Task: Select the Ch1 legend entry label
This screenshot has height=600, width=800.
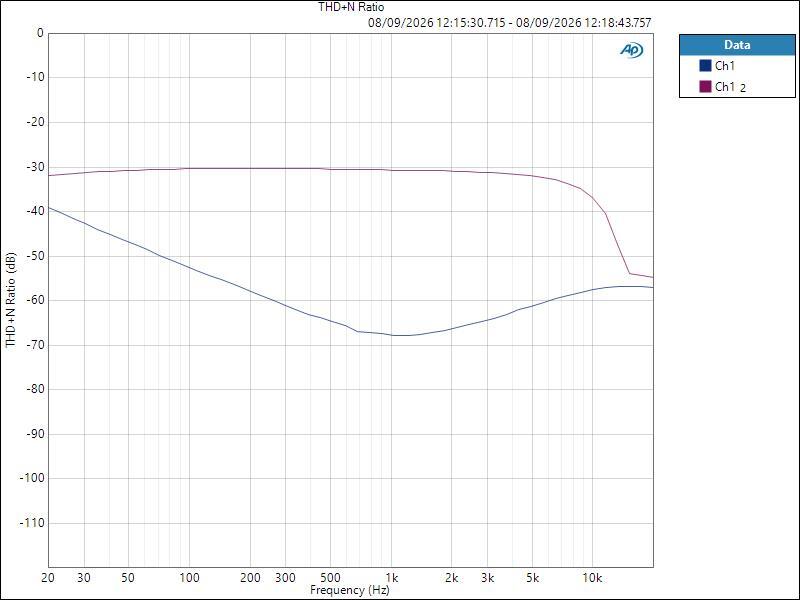Action: pyautogui.click(x=724, y=65)
